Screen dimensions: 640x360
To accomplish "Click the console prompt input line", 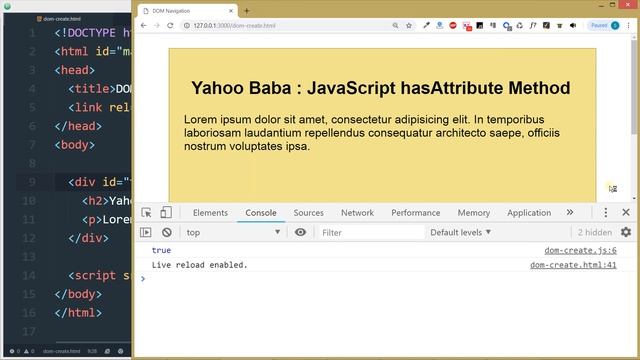I will click(384, 279).
